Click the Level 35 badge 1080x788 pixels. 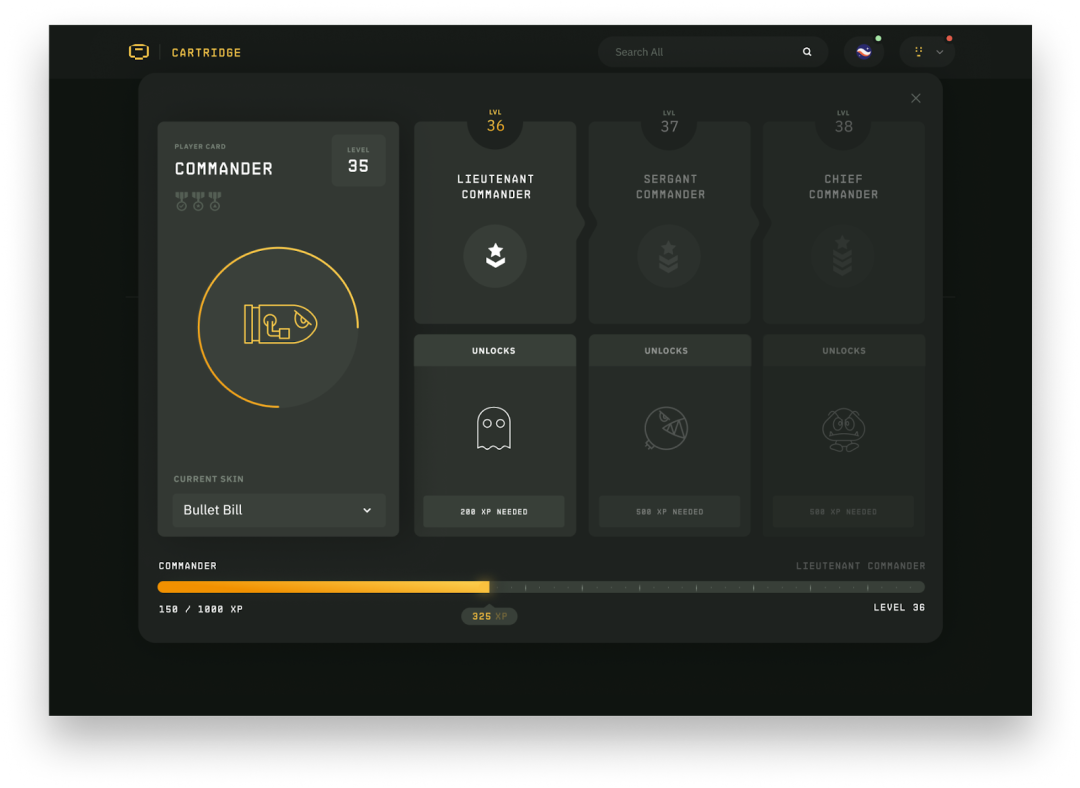(358, 160)
